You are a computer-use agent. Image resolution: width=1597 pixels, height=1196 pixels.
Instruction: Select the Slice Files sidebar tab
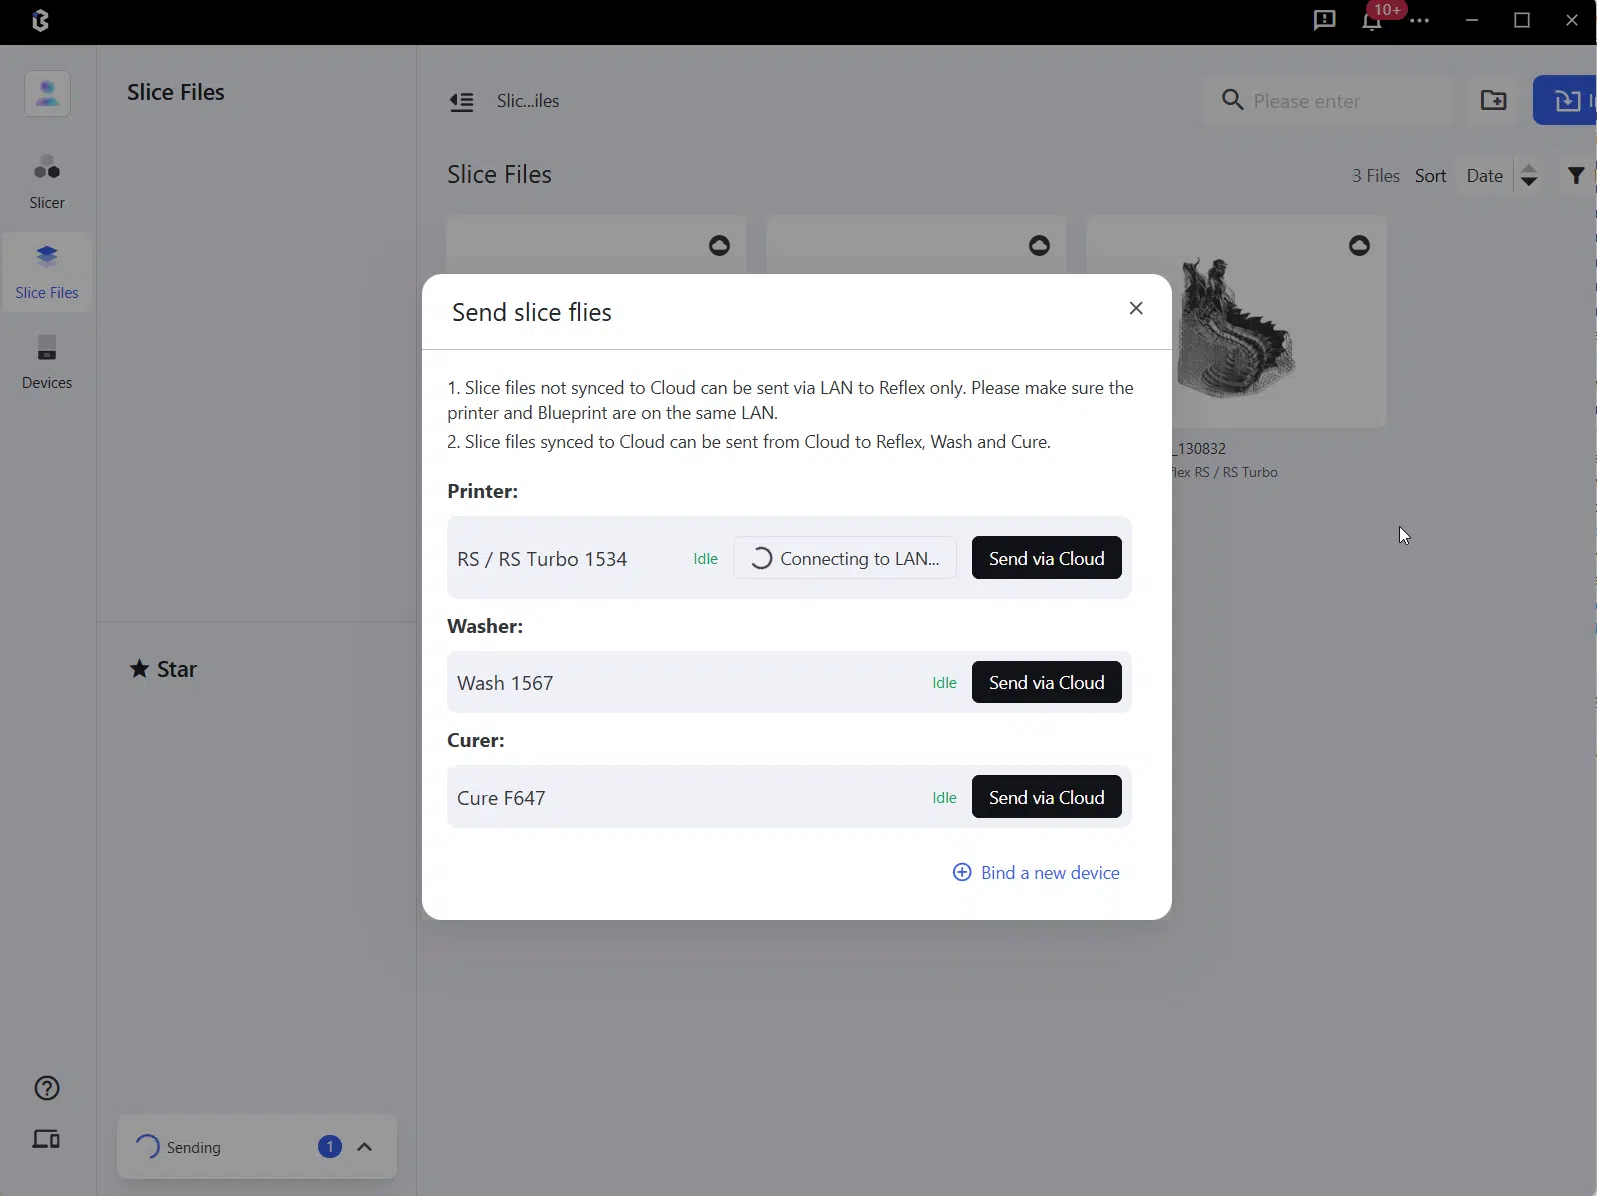point(47,271)
